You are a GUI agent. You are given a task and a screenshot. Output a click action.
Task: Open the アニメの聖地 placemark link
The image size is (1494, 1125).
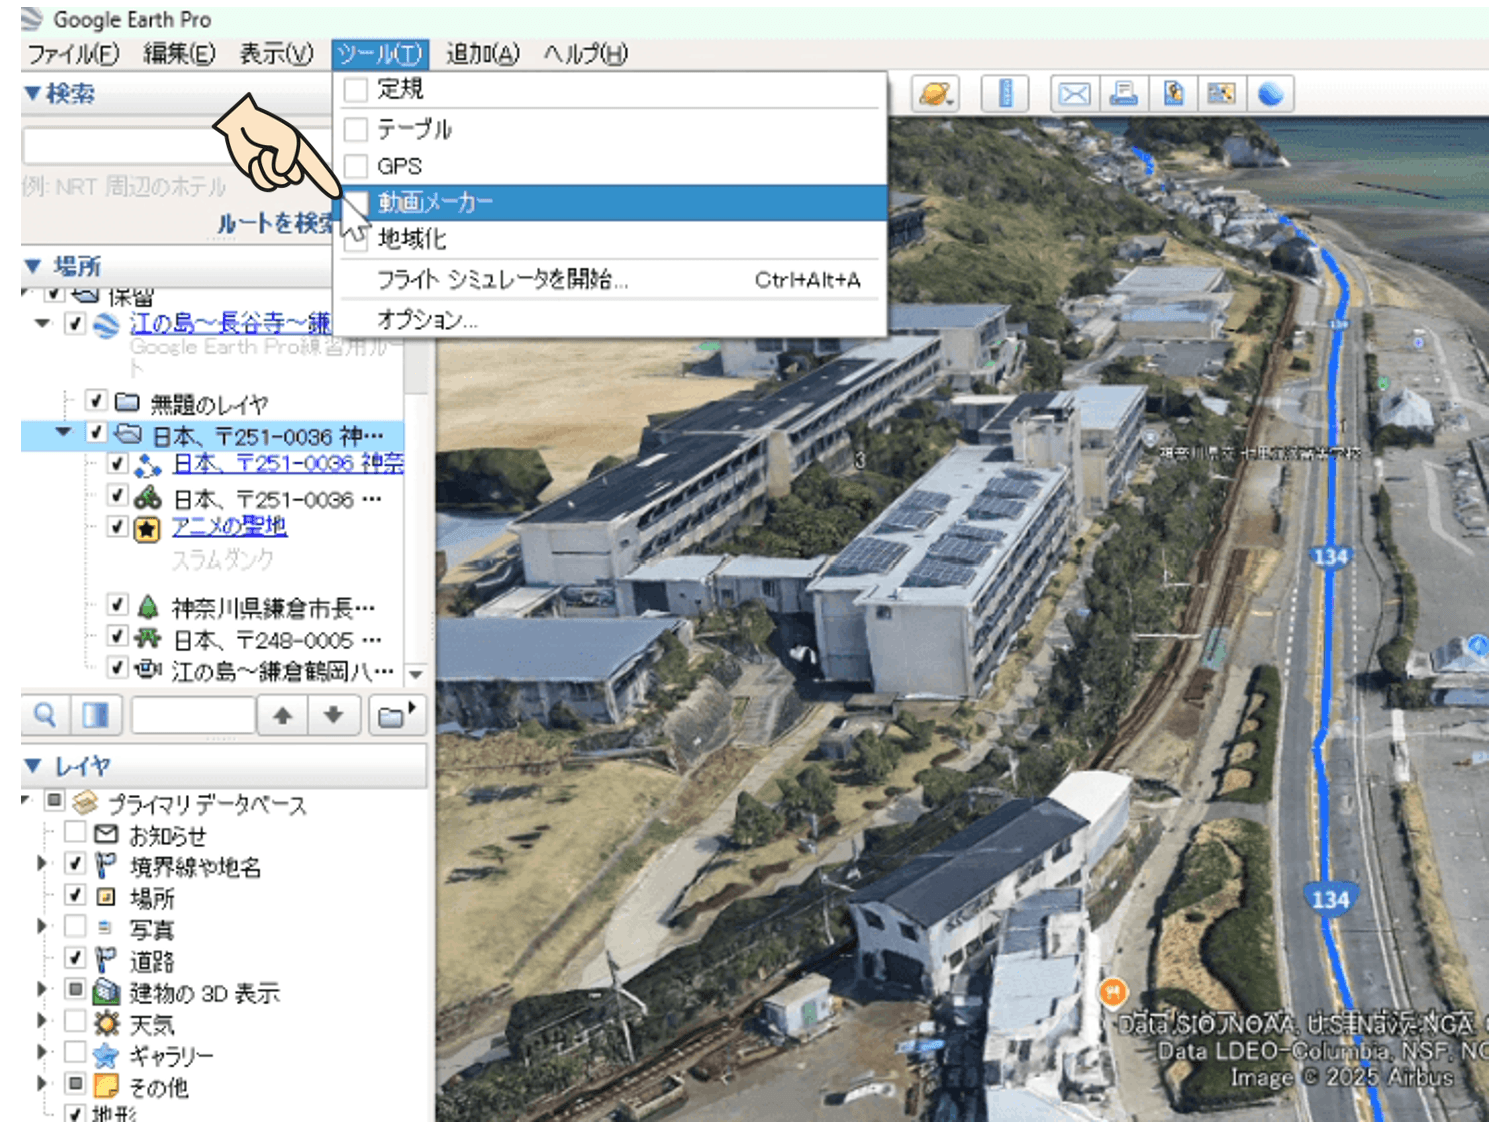[x=229, y=526]
